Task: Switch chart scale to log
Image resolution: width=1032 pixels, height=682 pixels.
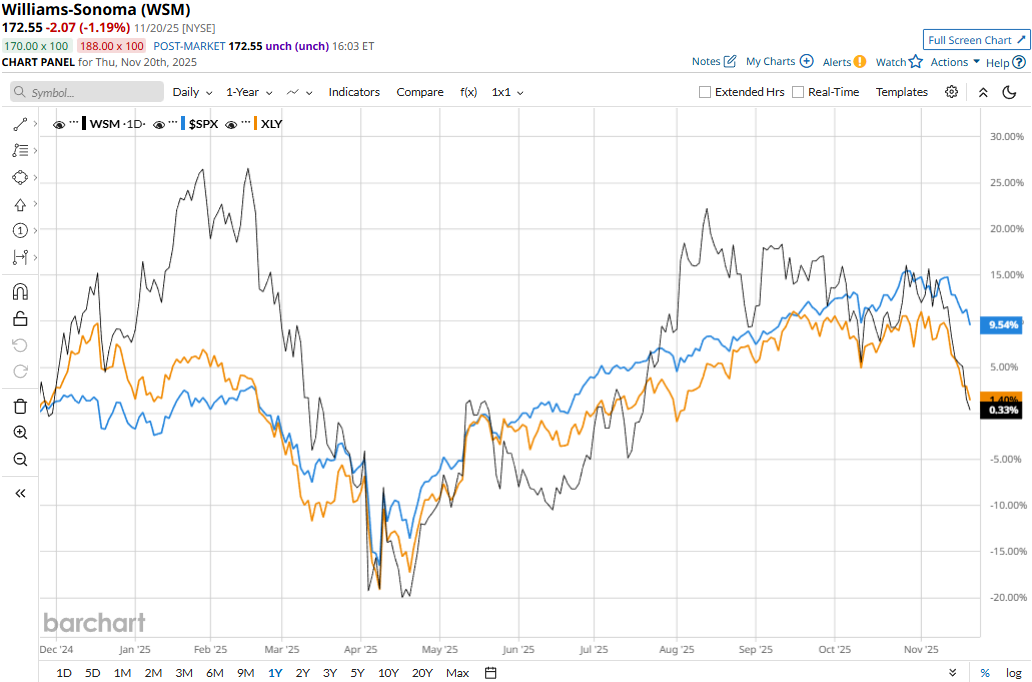Action: point(1014,673)
